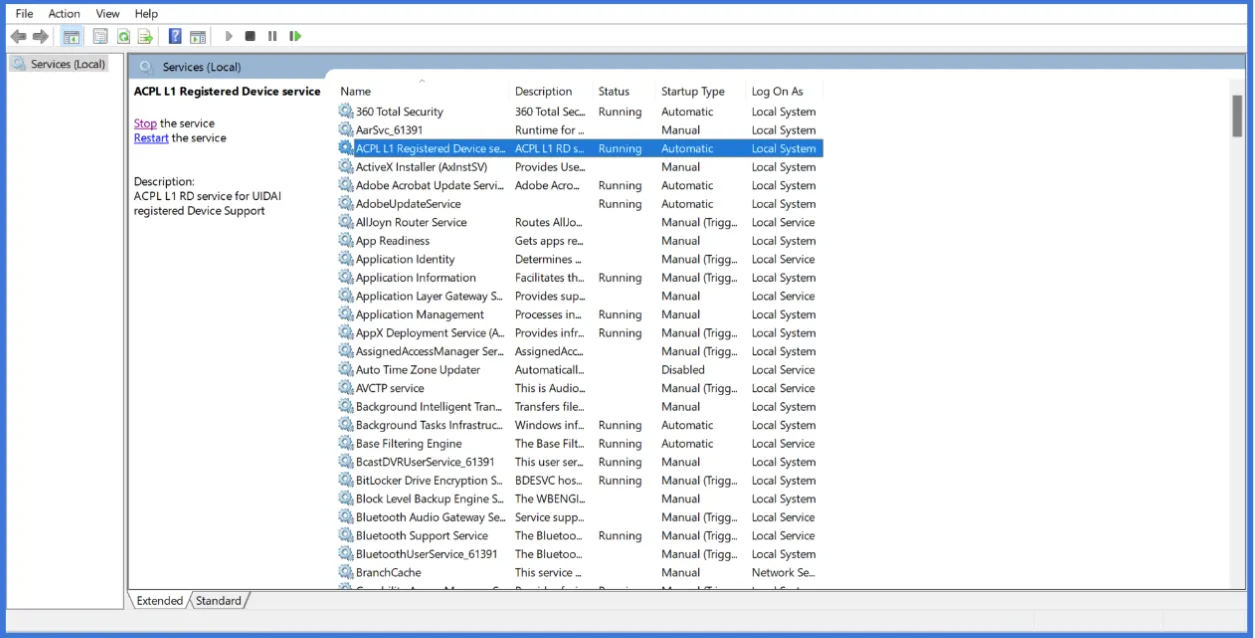Screen dimensions: 1255x638
Task: Click the gear icon beside AssignedAccessManager Service
Action: [x=346, y=351]
